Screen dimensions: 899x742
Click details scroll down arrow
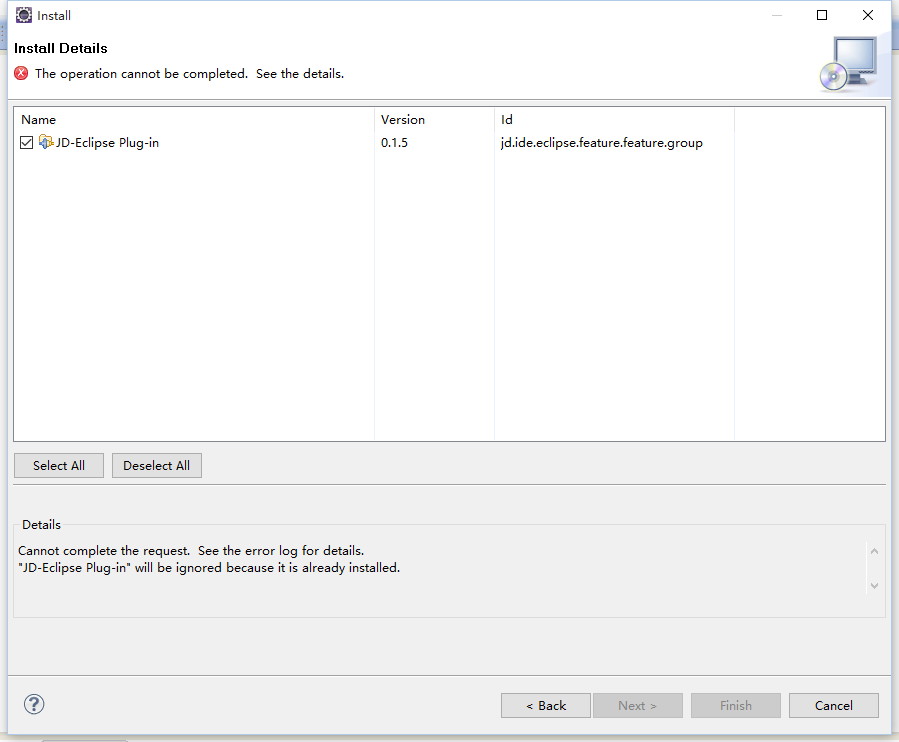[874, 585]
